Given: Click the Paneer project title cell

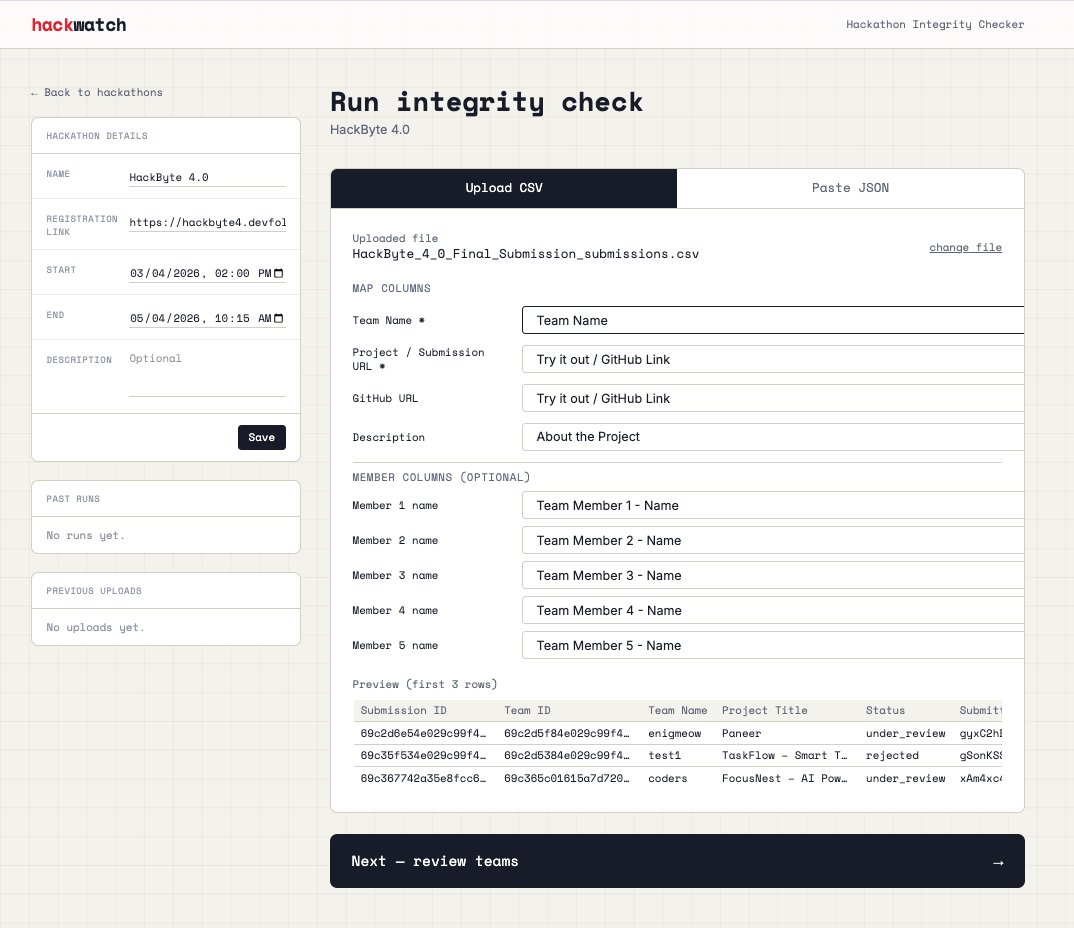Looking at the screenshot, I should 741,733.
